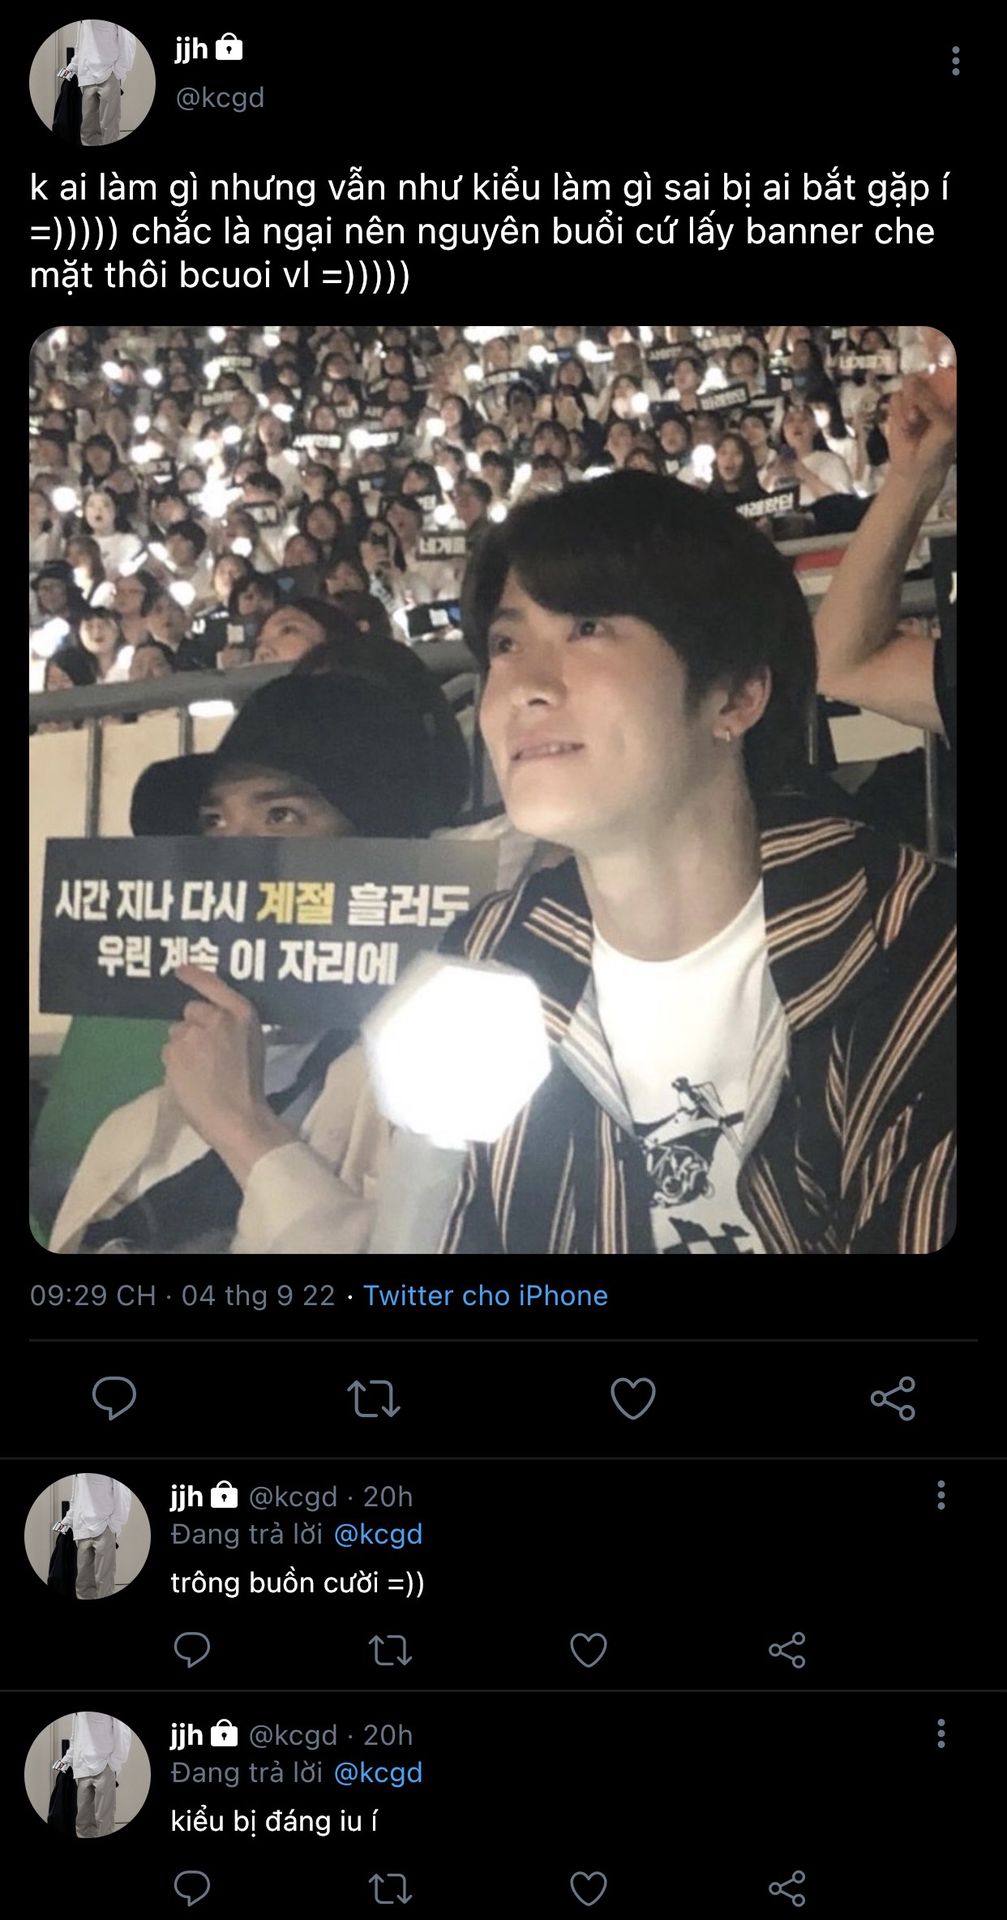
Task: Retweet the "trông buồn cười" reply
Action: (390, 1649)
